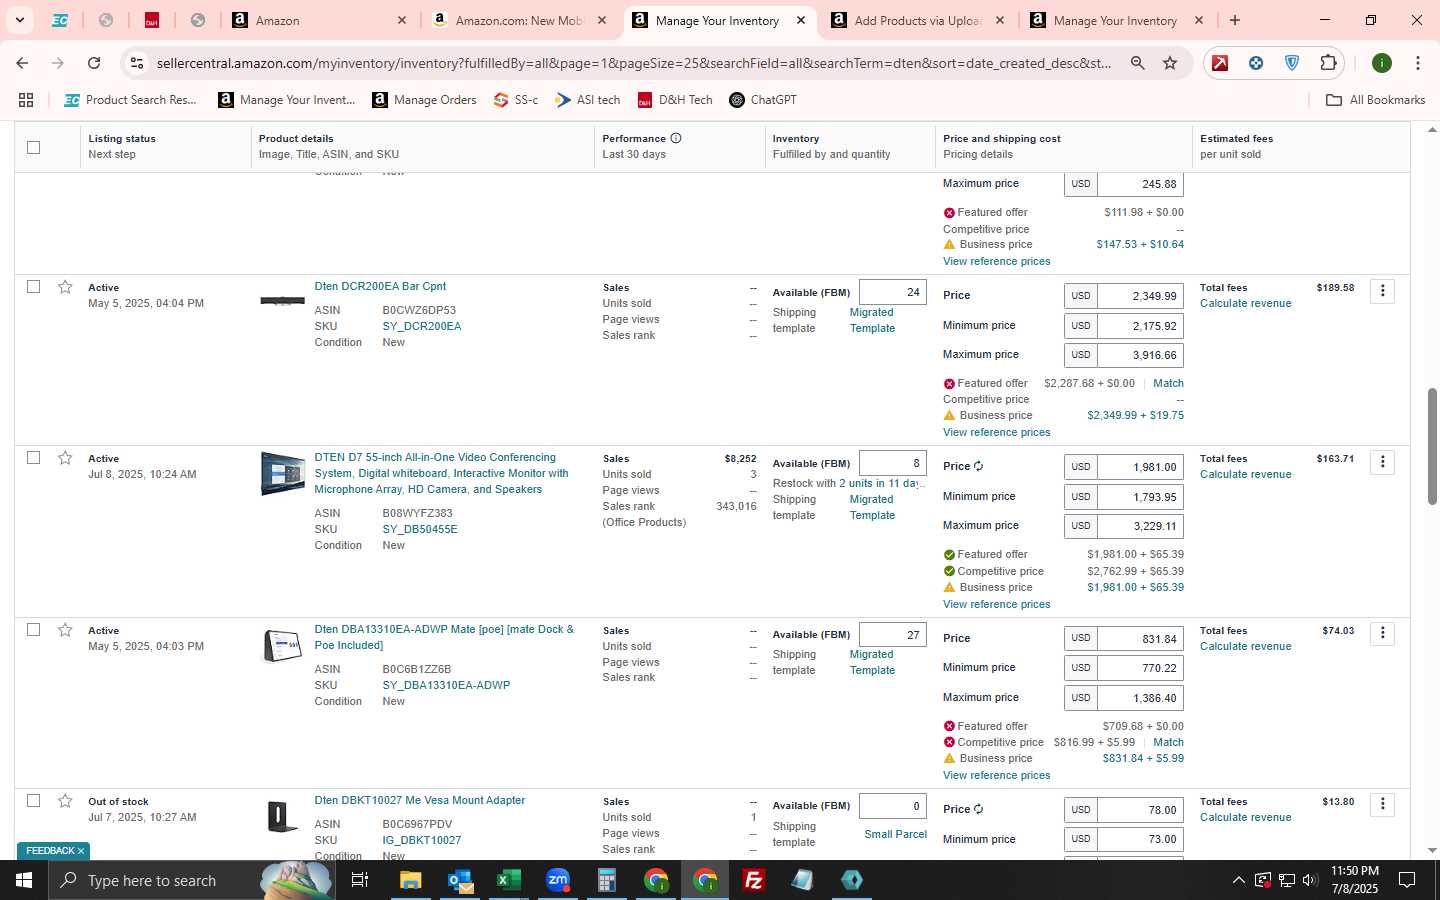Open actions menu for the $189.58 fees row
Screen dimensions: 1440x900
(x=1383, y=291)
